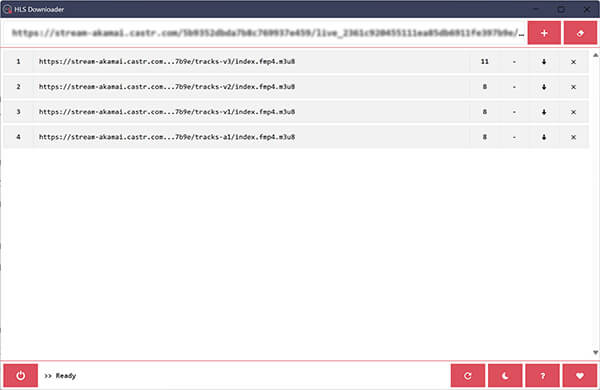Image resolution: width=600 pixels, height=390 pixels.
Task: Click the dash status in tracks-a1 row
Action: tap(514, 137)
